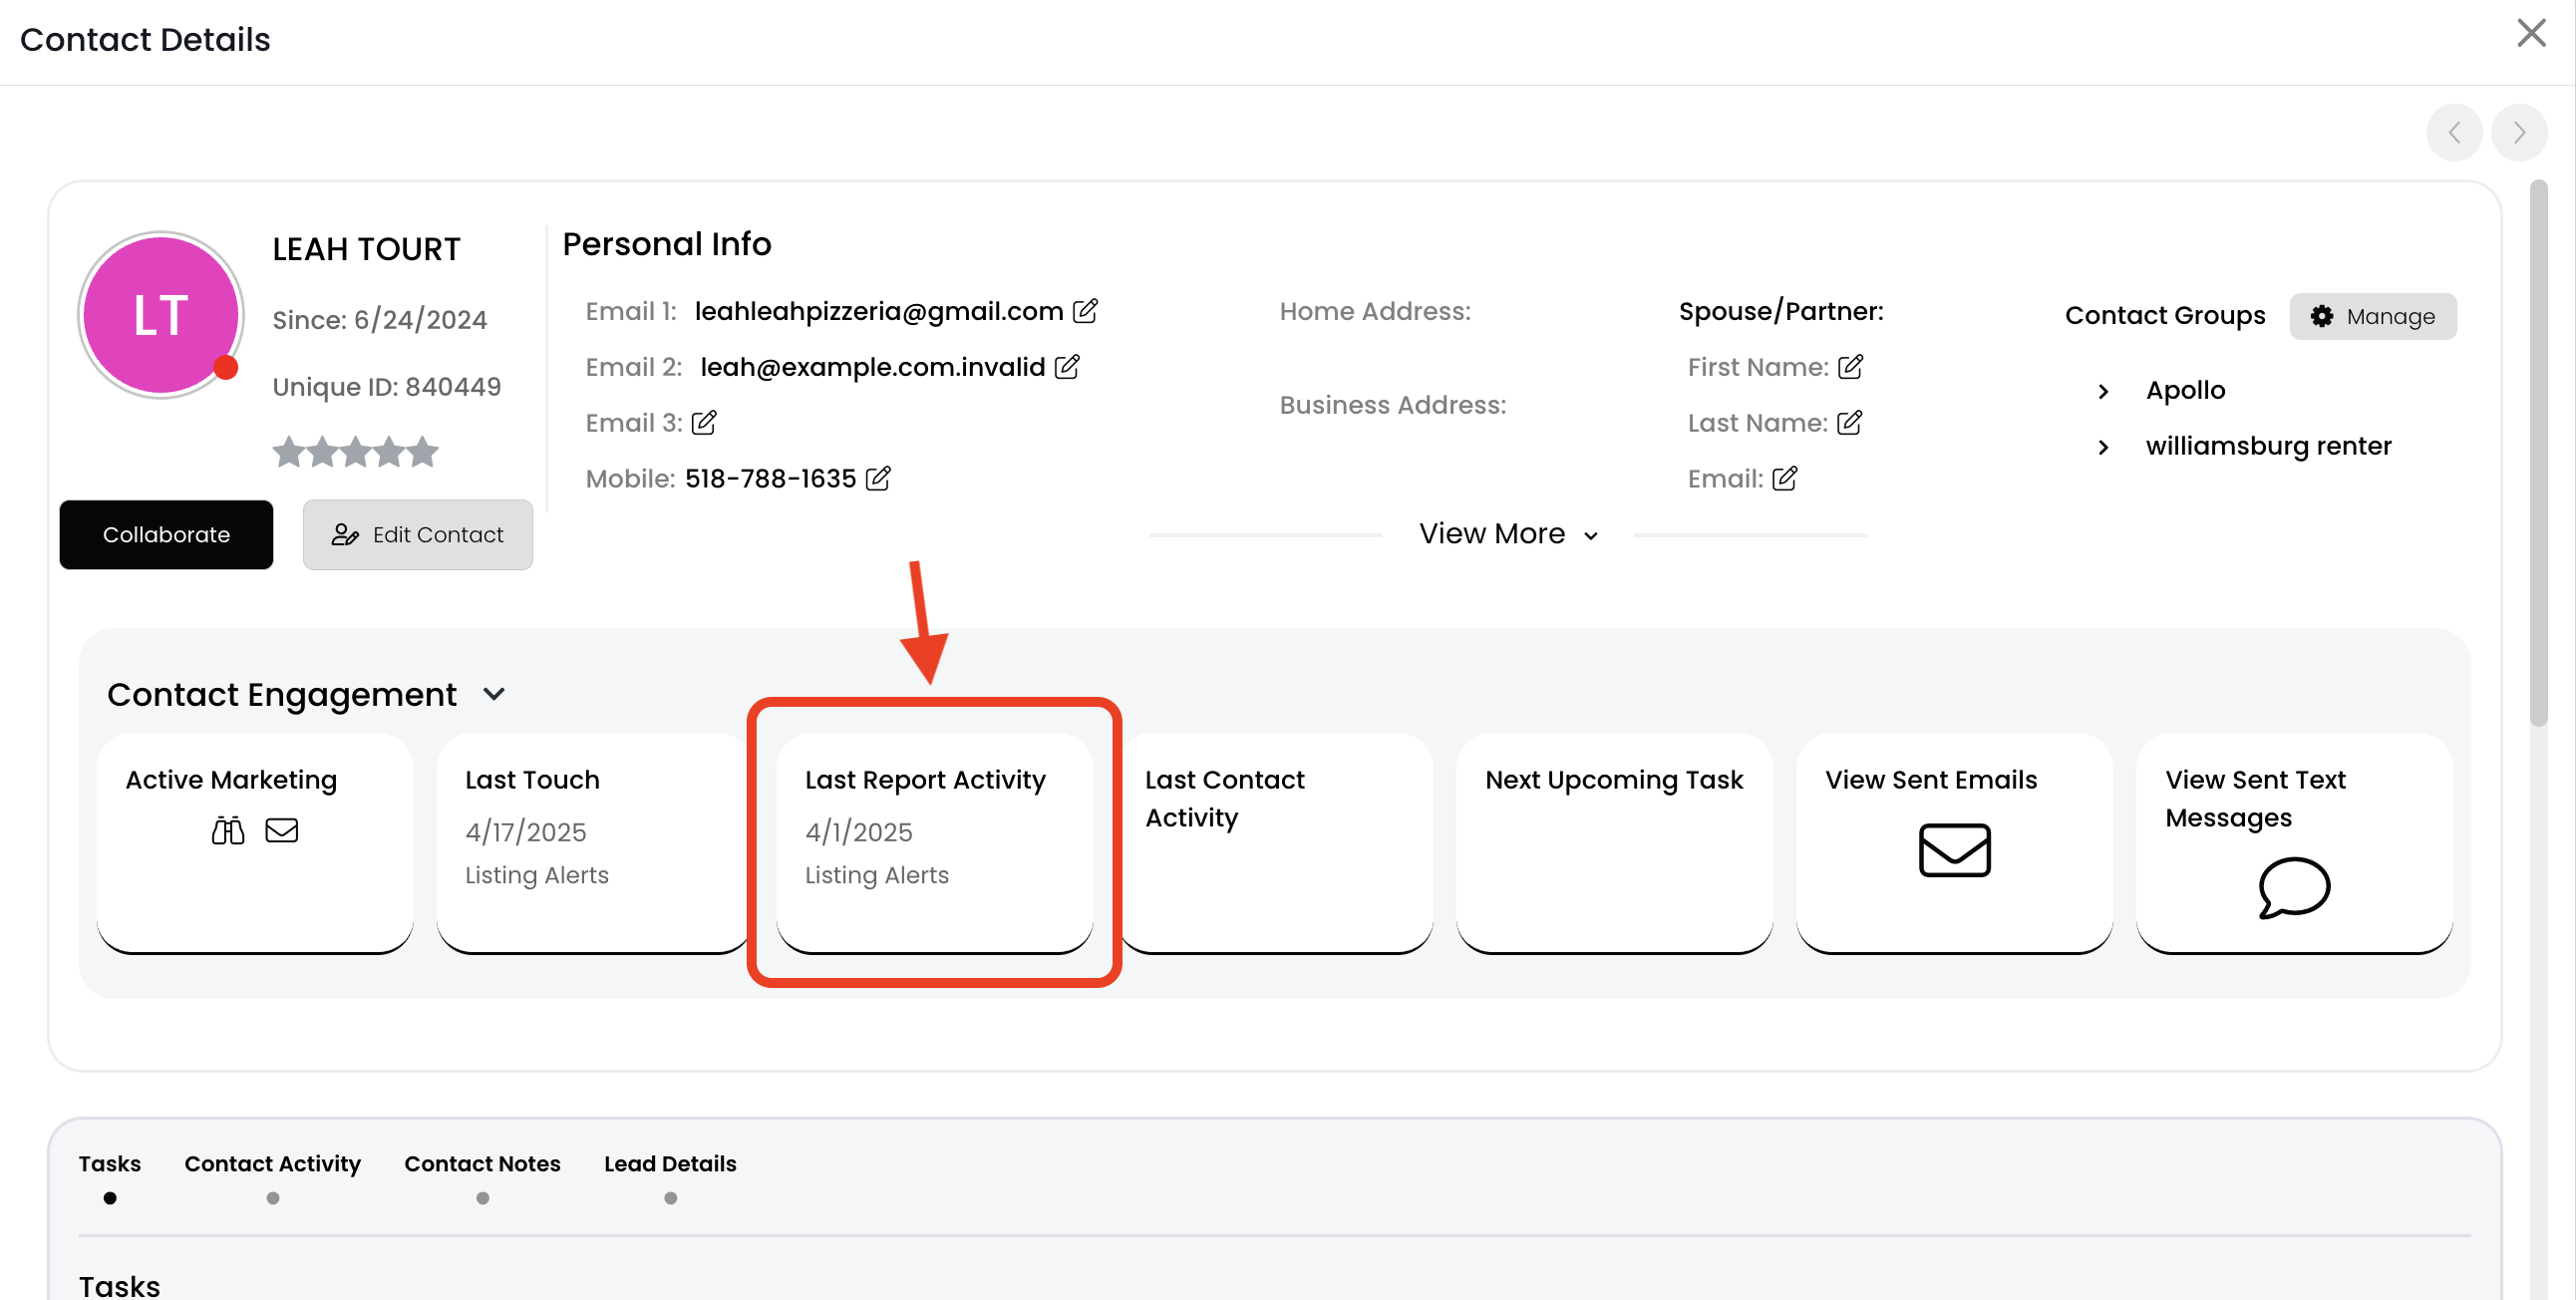Edit the Mobile phone number icon
The height and width of the screenshot is (1300, 2576).
(x=878, y=479)
